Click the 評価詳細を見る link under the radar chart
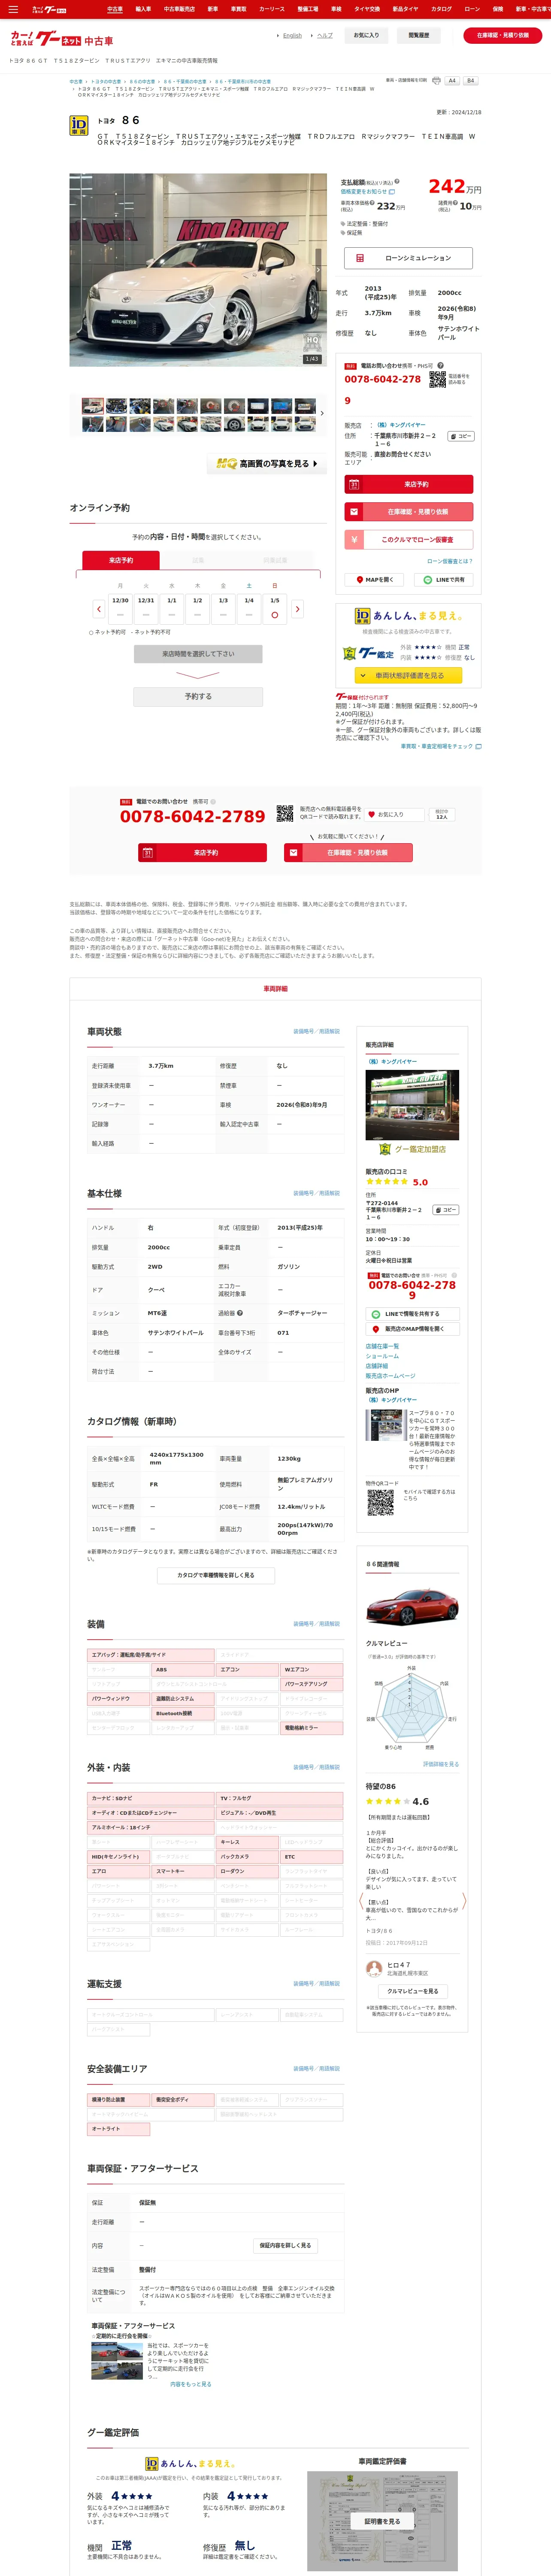Viewport: 551px width, 2576px height. pyautogui.click(x=441, y=1764)
